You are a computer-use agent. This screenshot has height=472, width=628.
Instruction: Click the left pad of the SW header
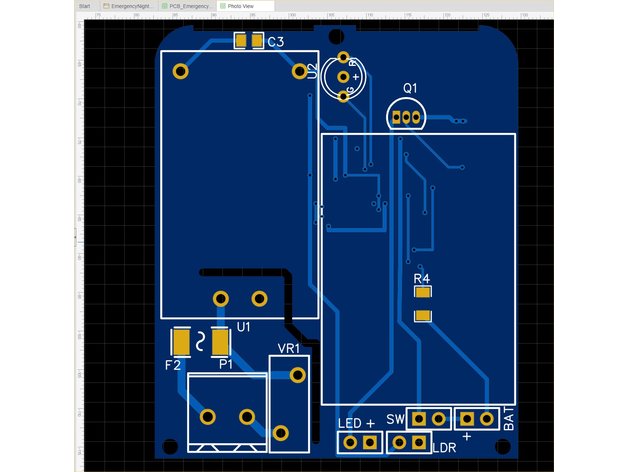coord(420,418)
